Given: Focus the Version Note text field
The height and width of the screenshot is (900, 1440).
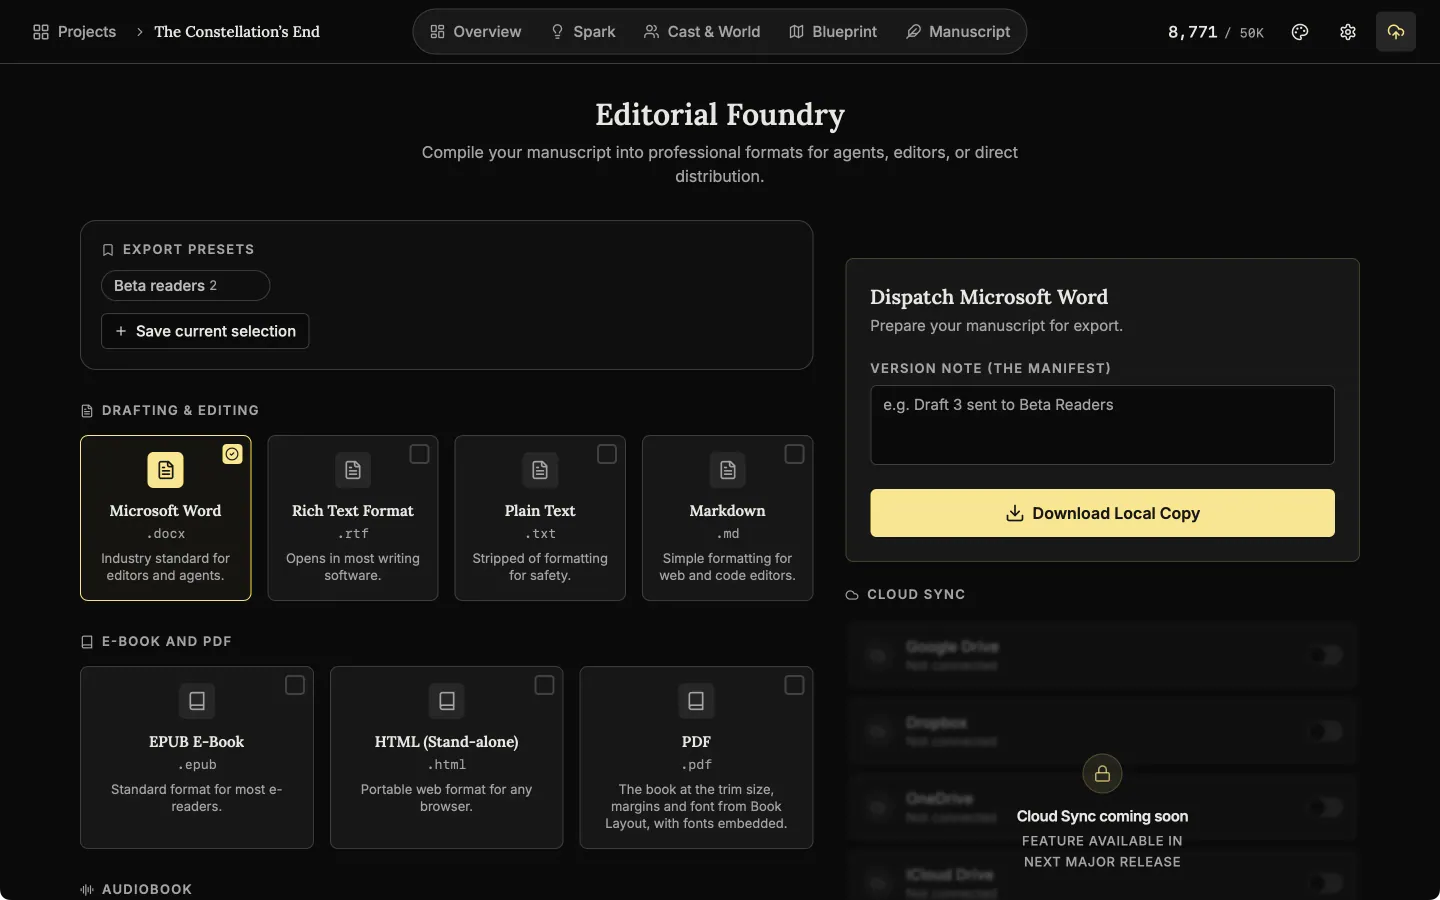Looking at the screenshot, I should [1102, 425].
